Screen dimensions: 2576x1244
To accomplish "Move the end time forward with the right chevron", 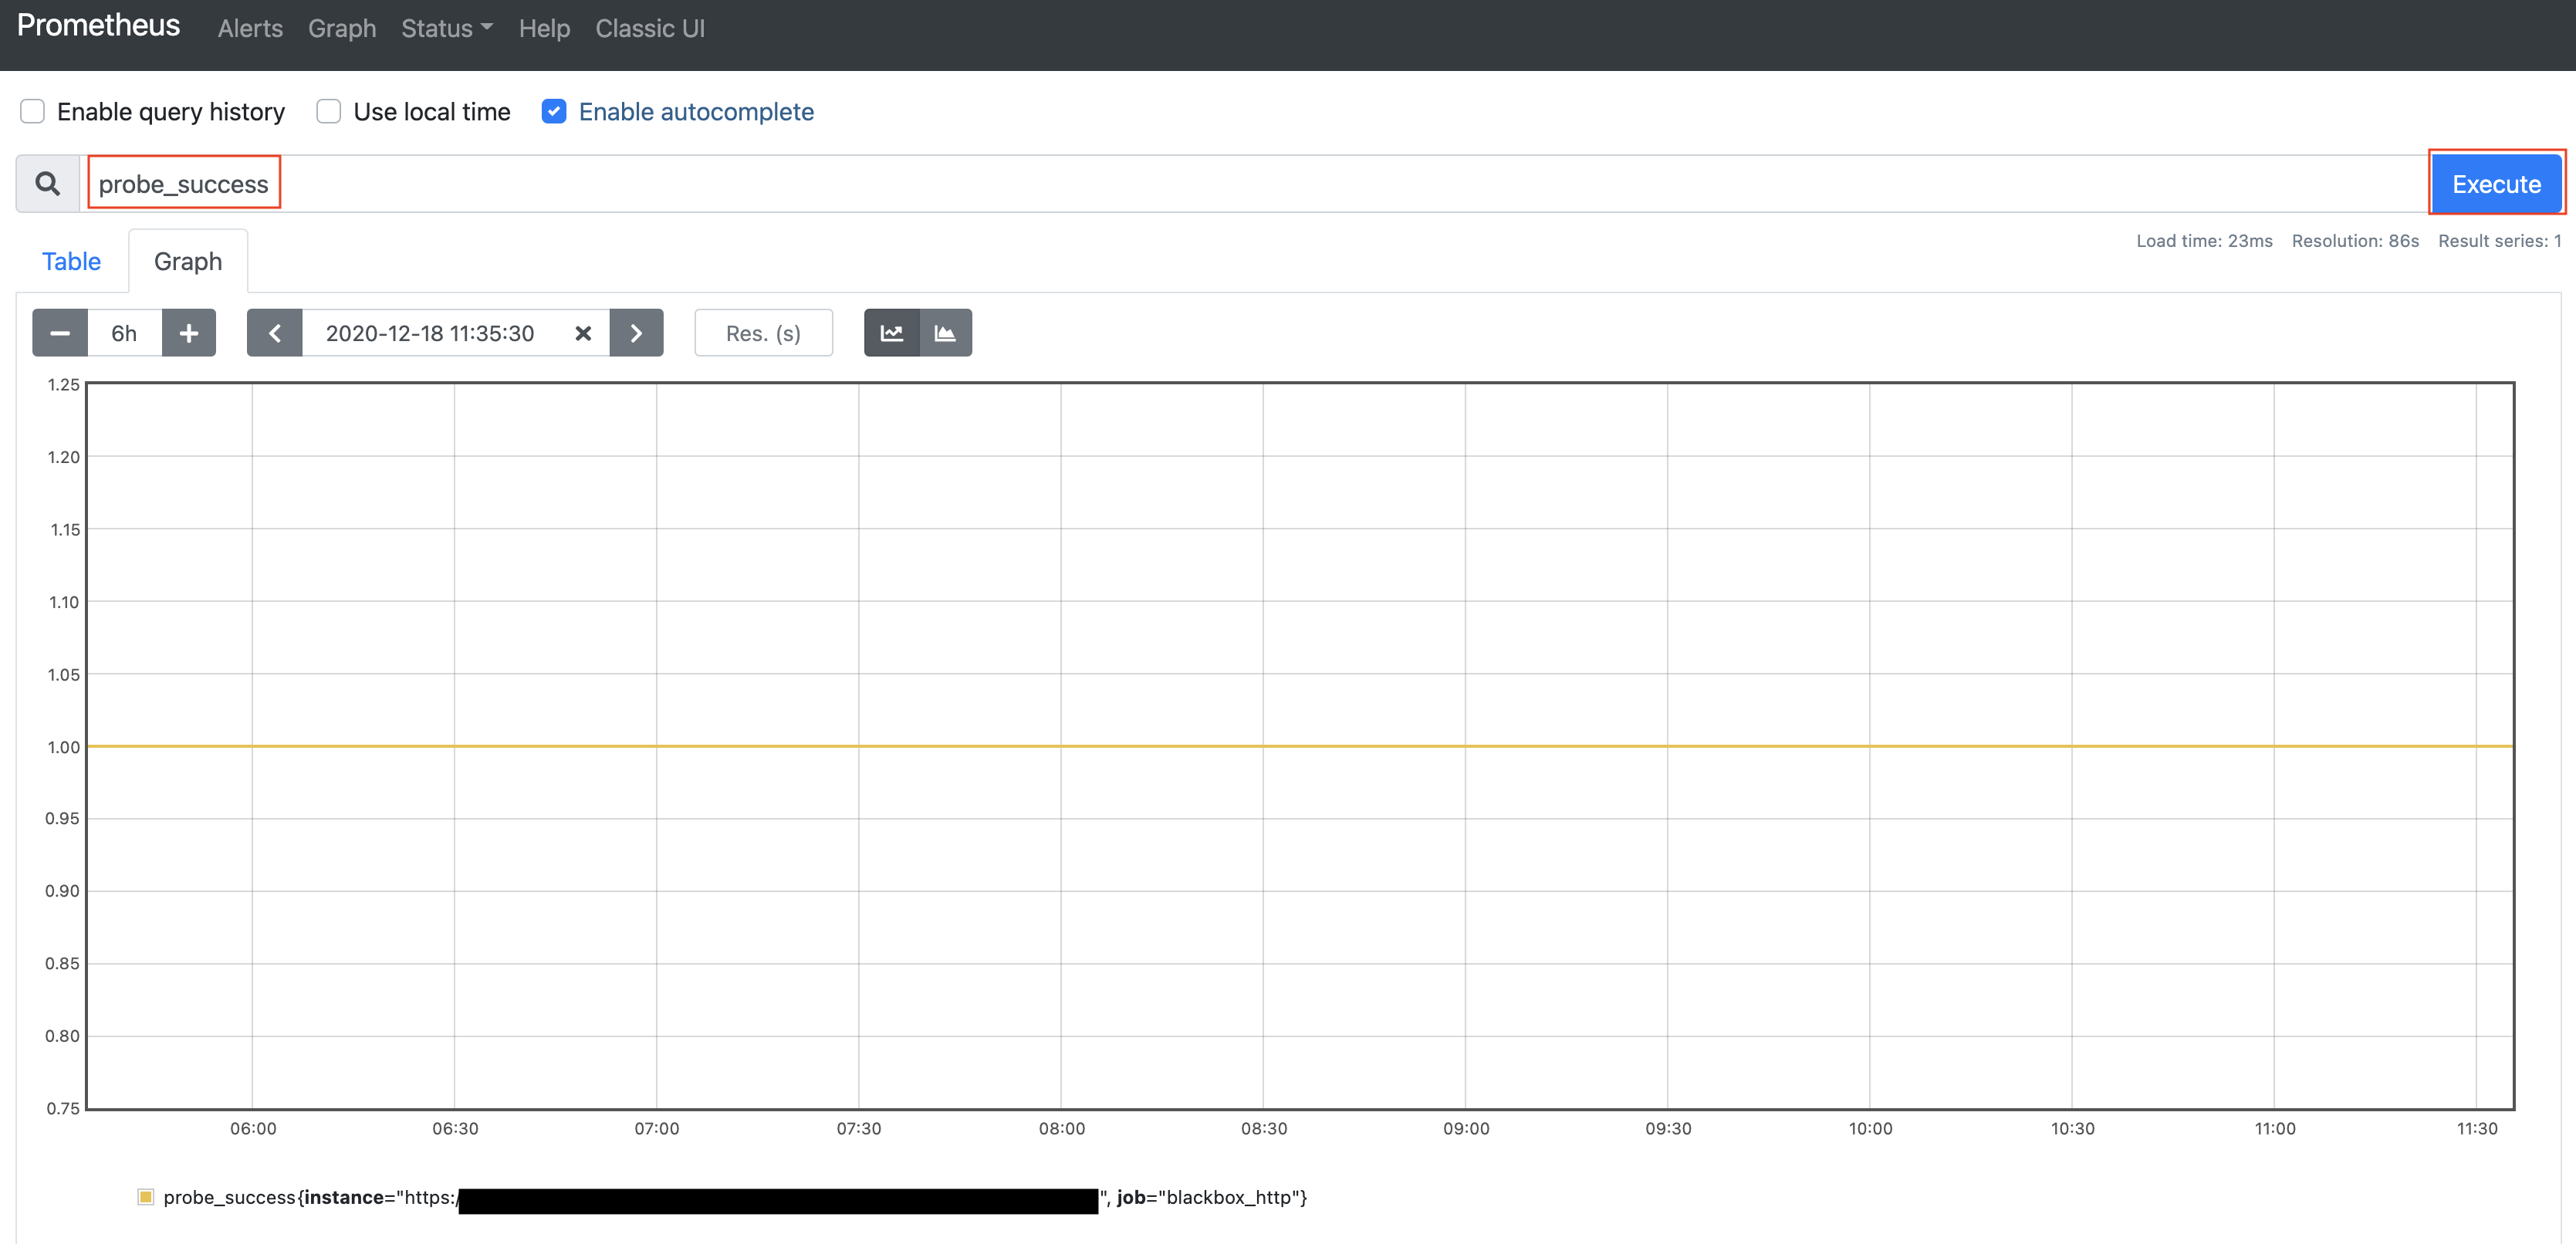I will click(x=636, y=333).
